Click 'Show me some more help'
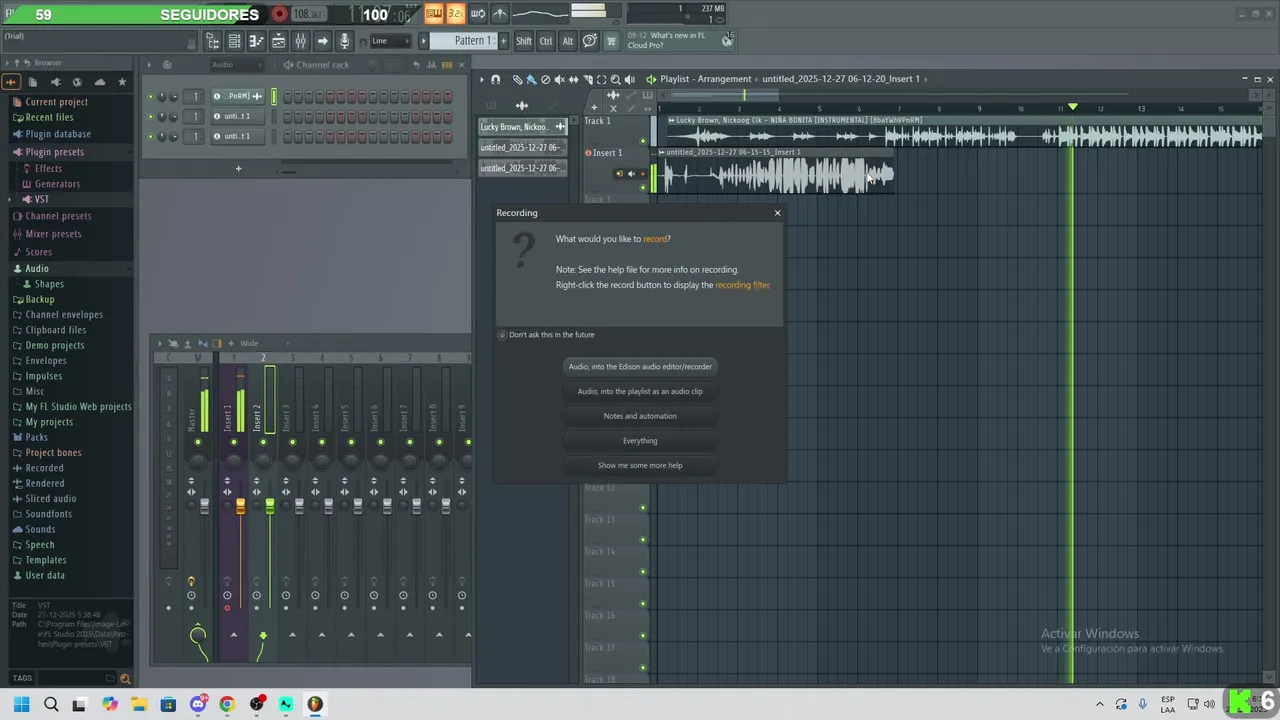This screenshot has height=720, width=1280. [x=640, y=465]
